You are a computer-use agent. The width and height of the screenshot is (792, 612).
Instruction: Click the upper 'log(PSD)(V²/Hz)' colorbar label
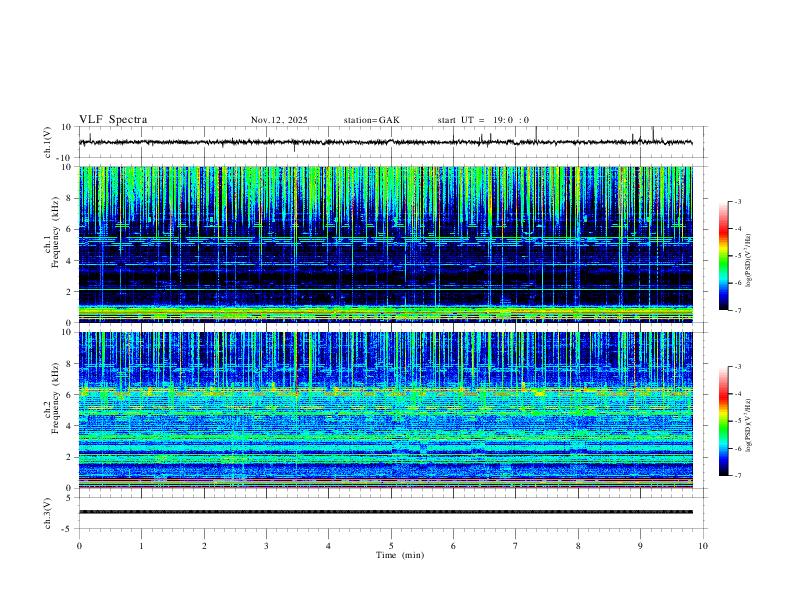coord(748,261)
